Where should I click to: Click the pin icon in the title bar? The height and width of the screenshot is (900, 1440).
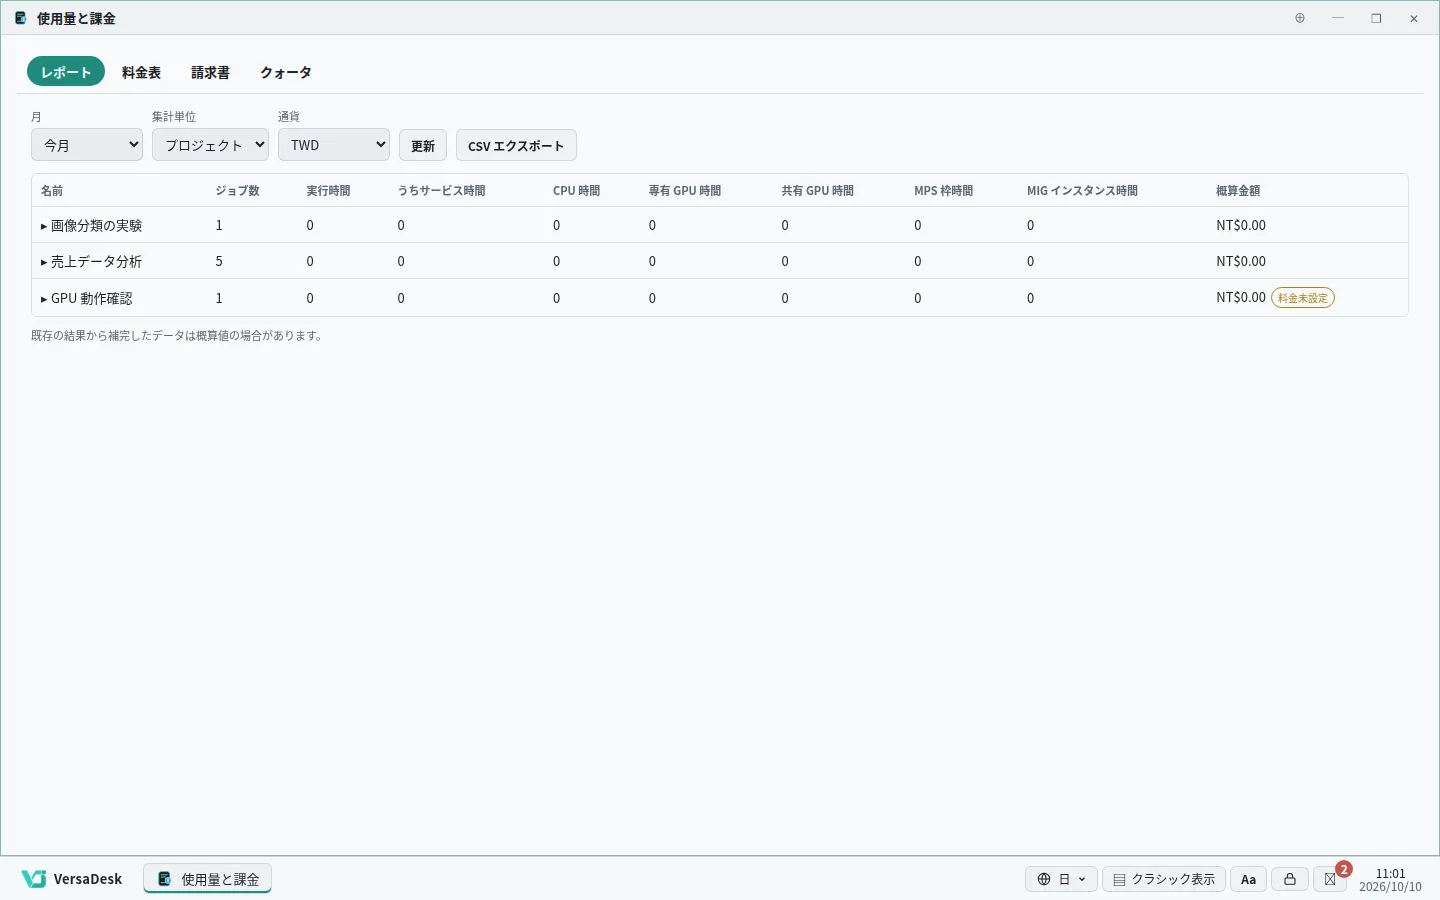[x=1300, y=18]
